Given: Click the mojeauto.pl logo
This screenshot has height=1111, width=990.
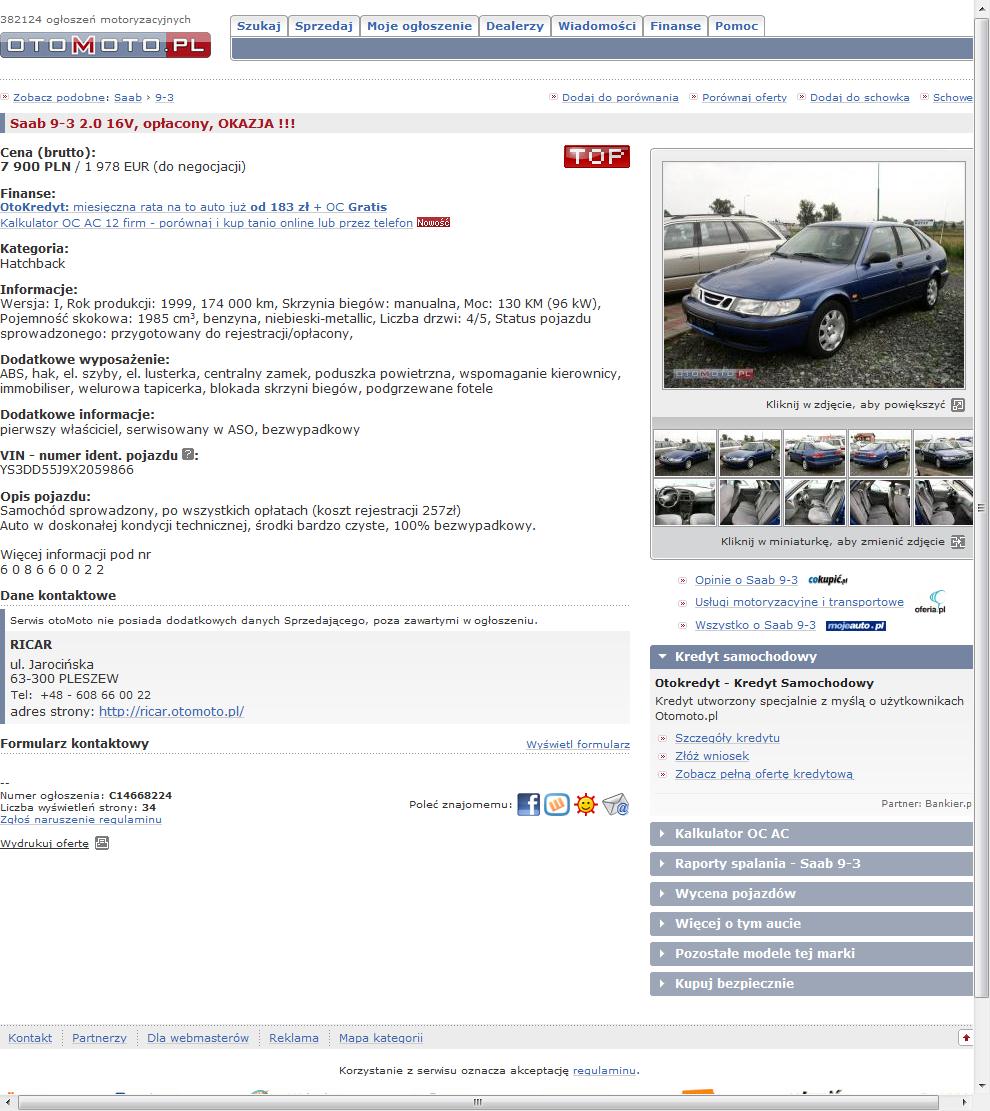Looking at the screenshot, I should [x=856, y=626].
